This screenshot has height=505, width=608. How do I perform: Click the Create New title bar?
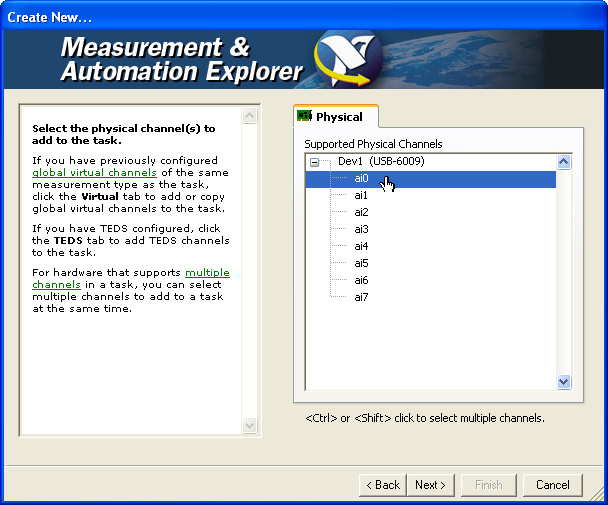click(x=304, y=17)
